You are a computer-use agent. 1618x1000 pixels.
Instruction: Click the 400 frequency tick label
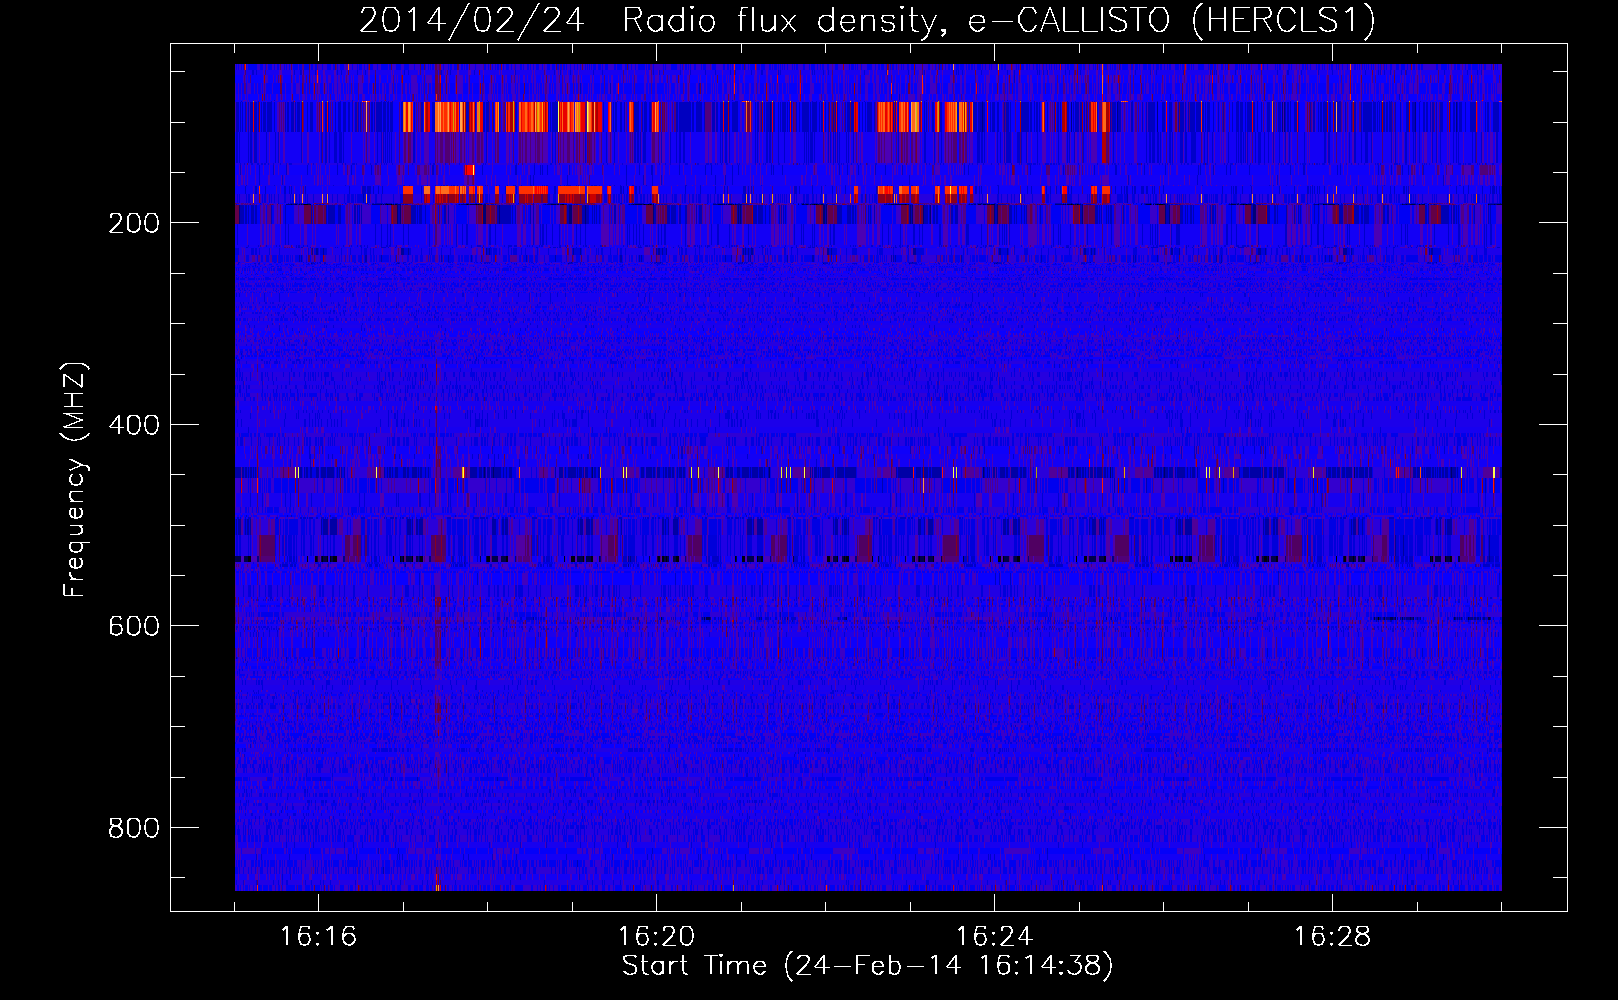pos(134,425)
